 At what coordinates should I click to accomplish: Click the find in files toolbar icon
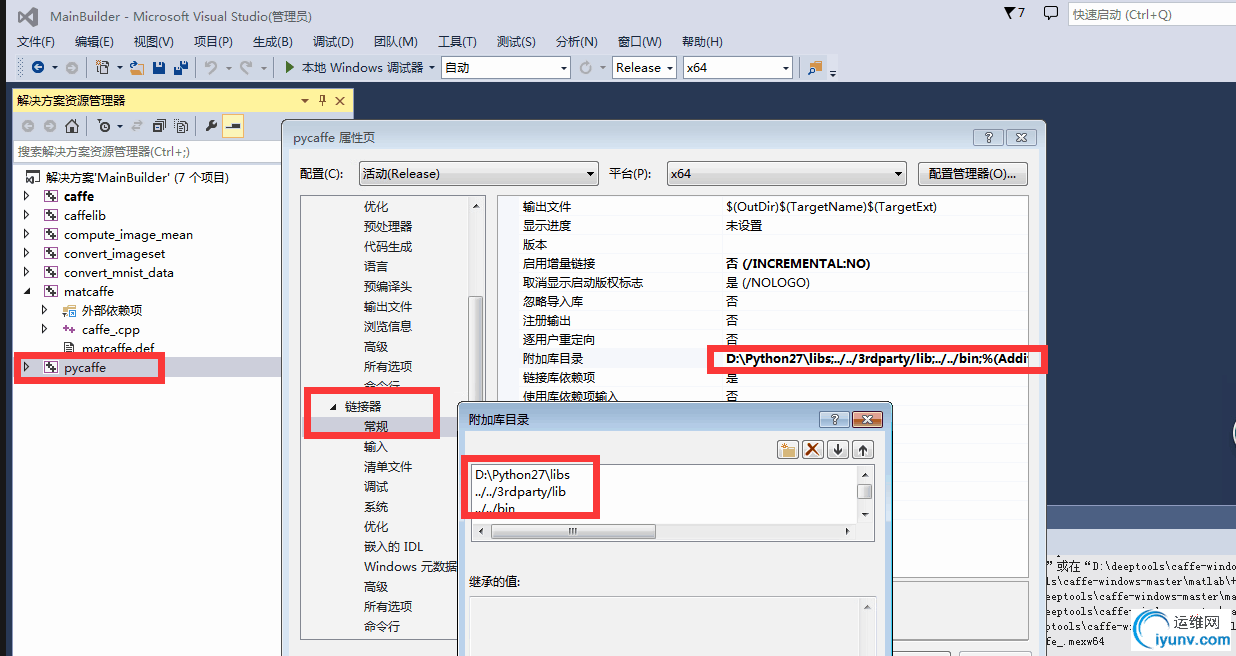click(814, 67)
